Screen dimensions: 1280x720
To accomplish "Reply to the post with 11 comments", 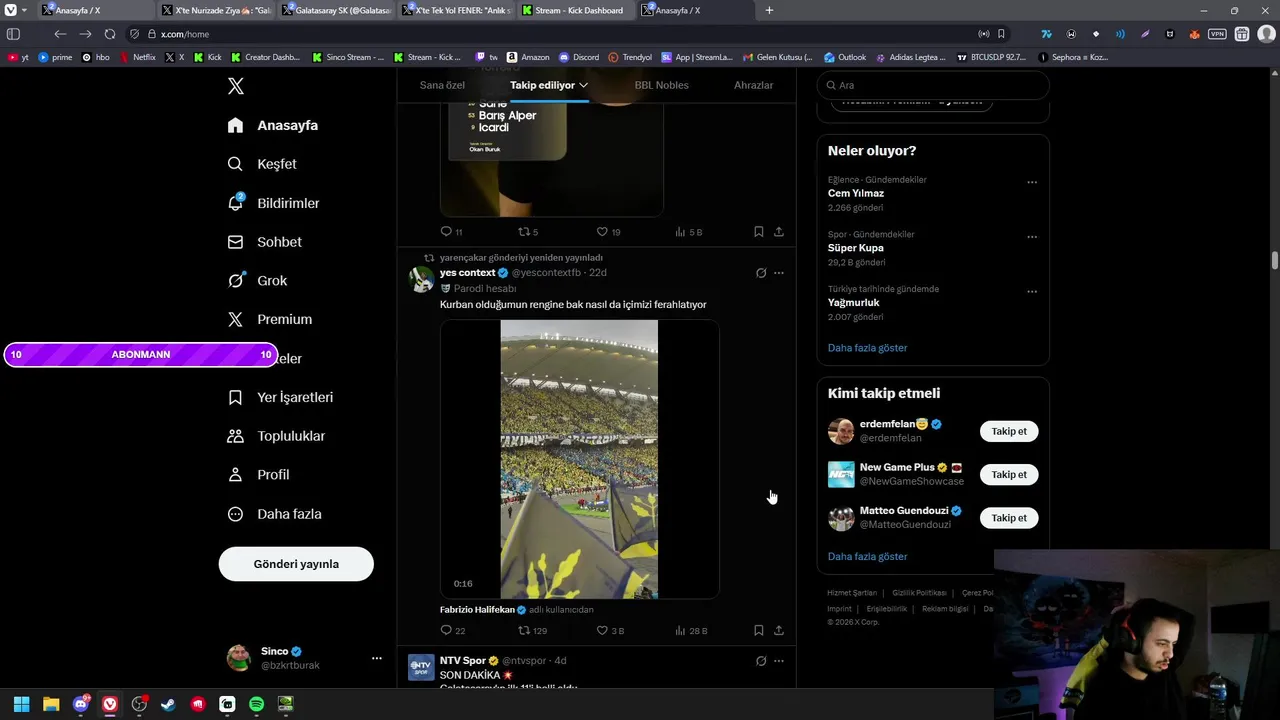I will pos(451,232).
